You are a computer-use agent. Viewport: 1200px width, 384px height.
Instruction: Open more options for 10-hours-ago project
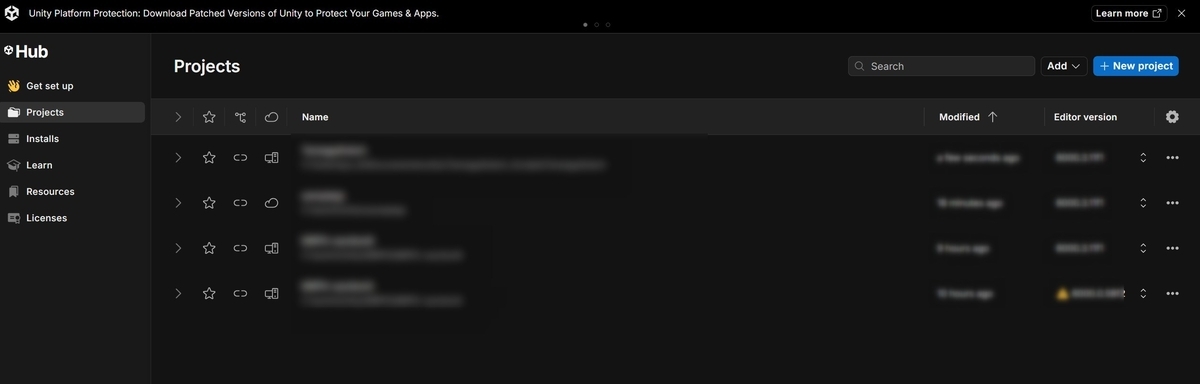pos(1172,293)
